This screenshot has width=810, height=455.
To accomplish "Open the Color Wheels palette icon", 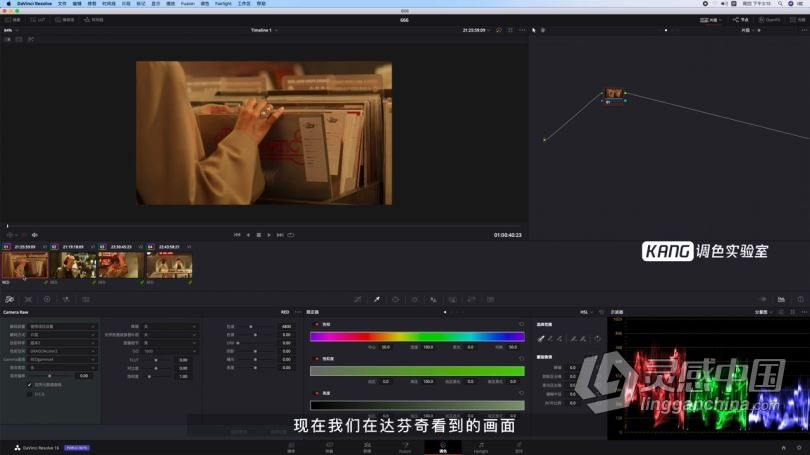I will pos(47,300).
